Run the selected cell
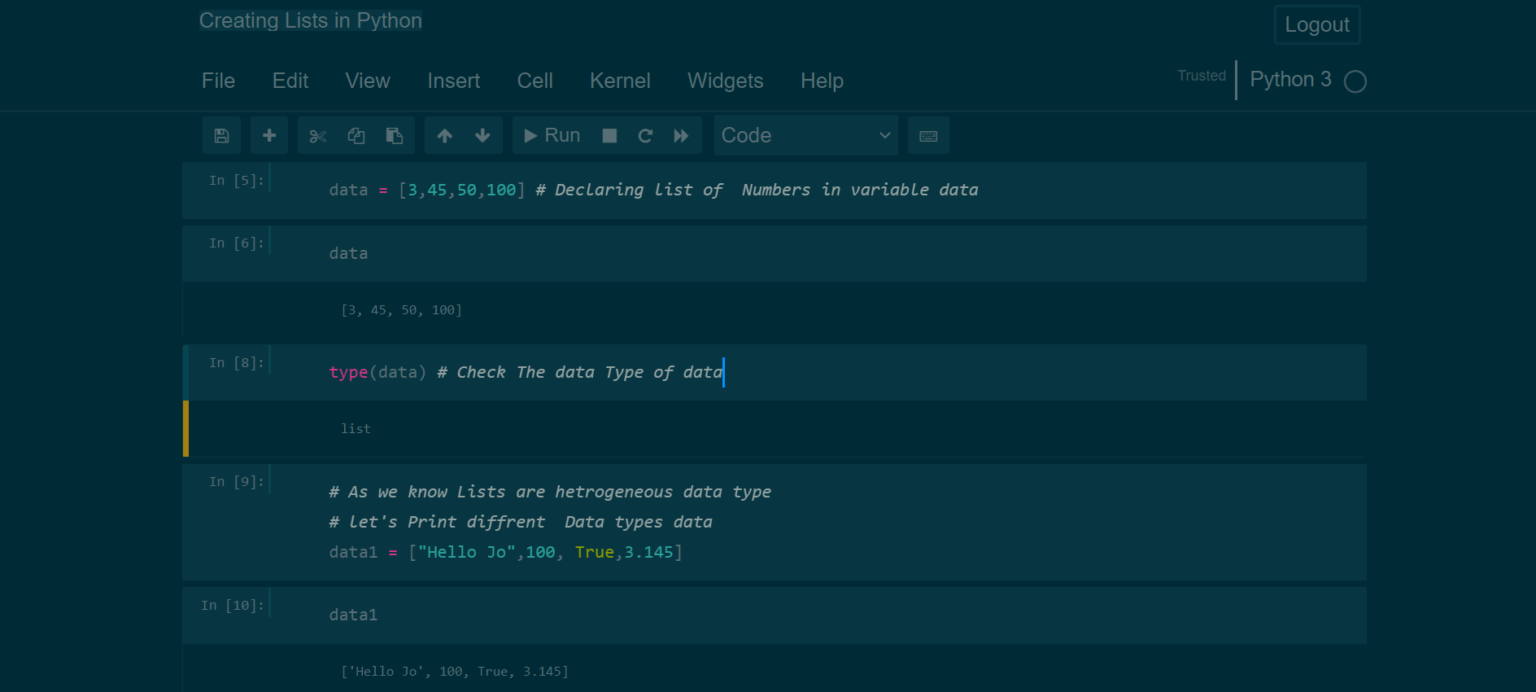The height and width of the screenshot is (692, 1536). [552, 136]
